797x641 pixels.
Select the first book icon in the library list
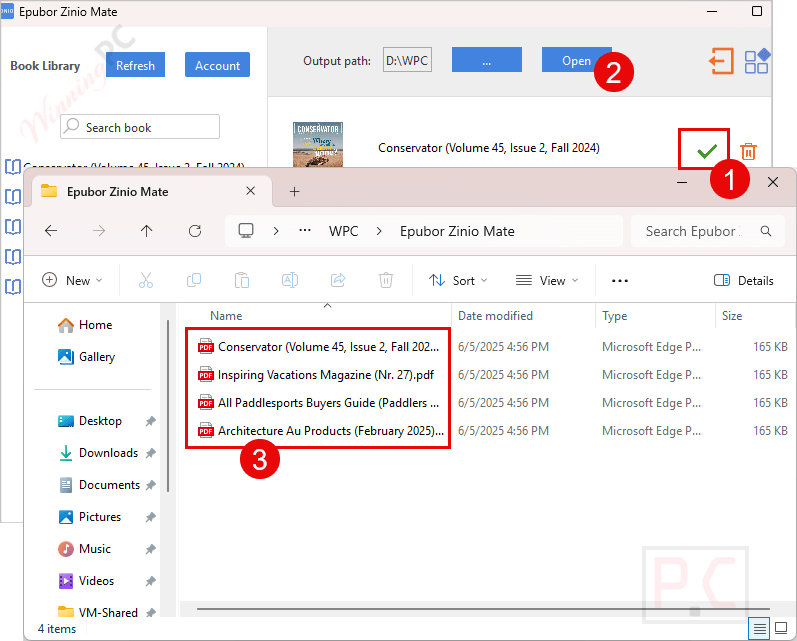(x=13, y=166)
